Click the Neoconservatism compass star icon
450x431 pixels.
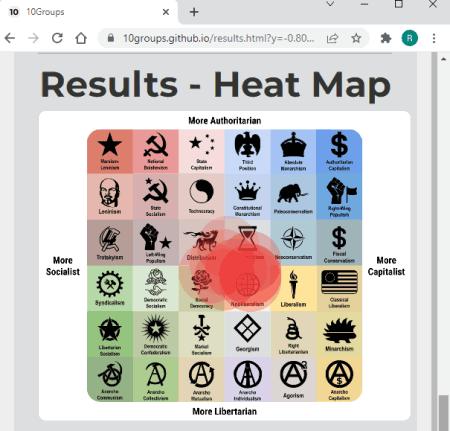tap(293, 238)
